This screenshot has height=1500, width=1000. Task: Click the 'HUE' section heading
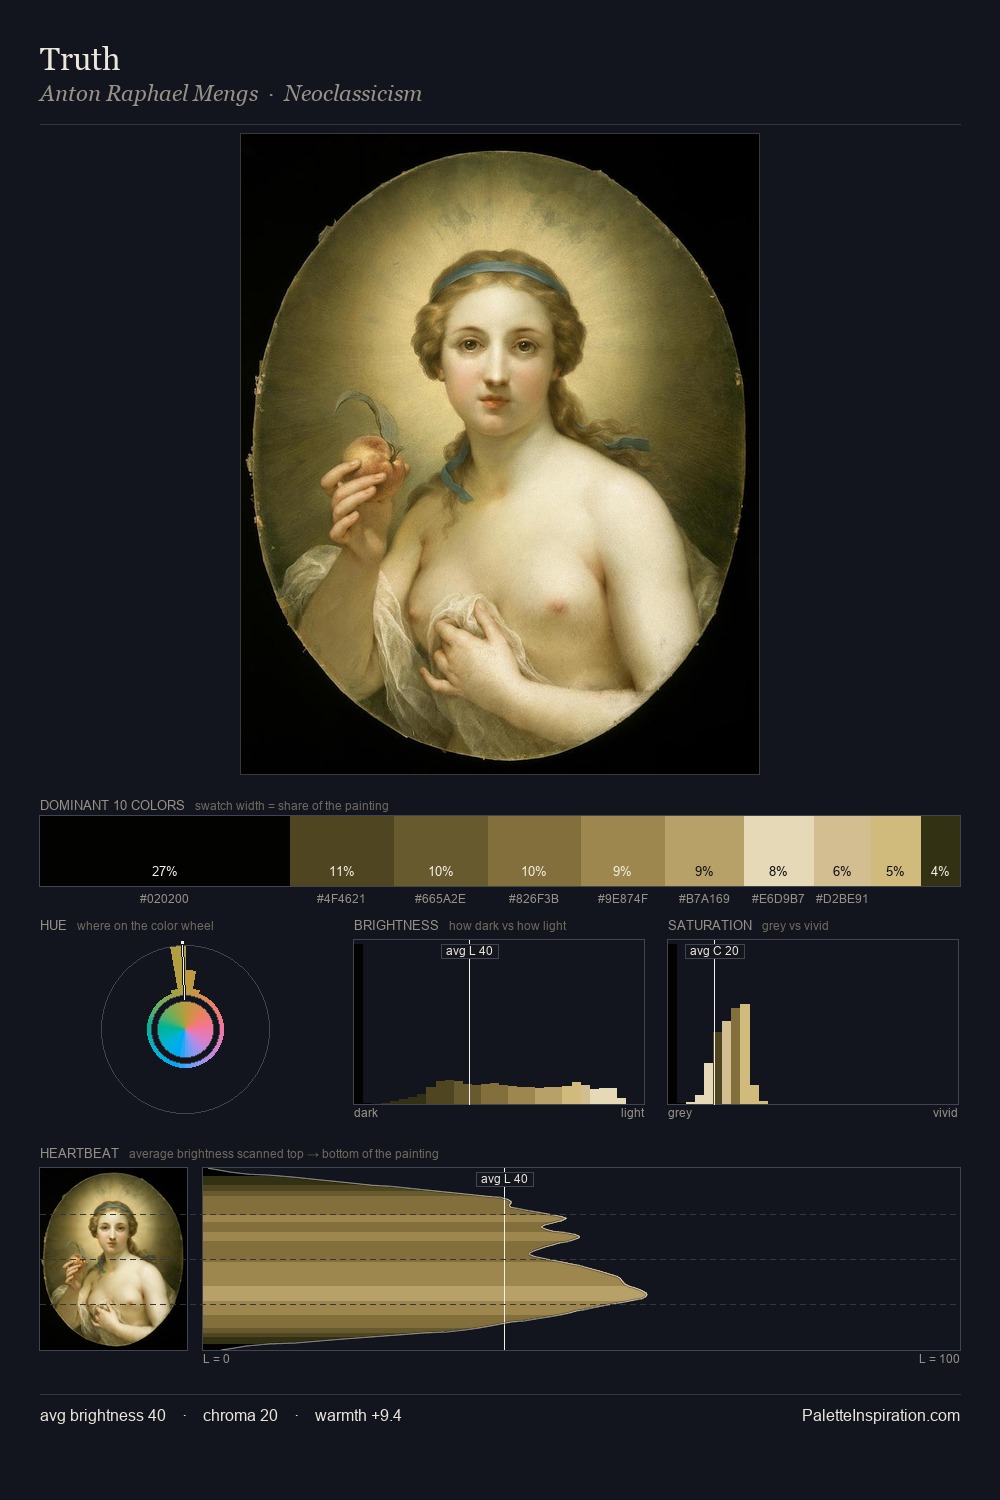tap(53, 925)
